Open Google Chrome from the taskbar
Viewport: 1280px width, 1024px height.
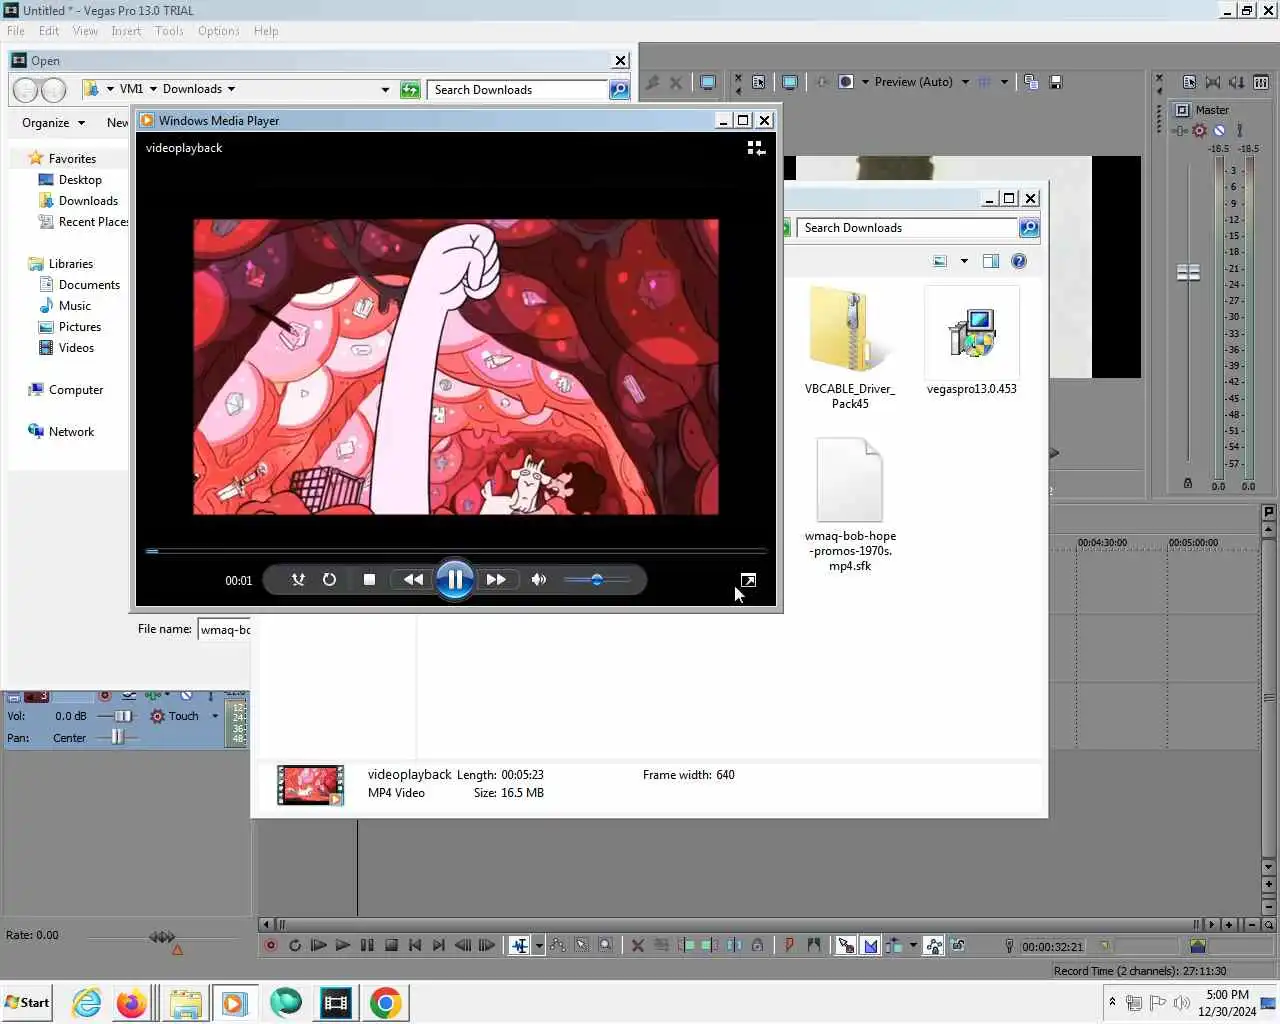pyautogui.click(x=386, y=1002)
